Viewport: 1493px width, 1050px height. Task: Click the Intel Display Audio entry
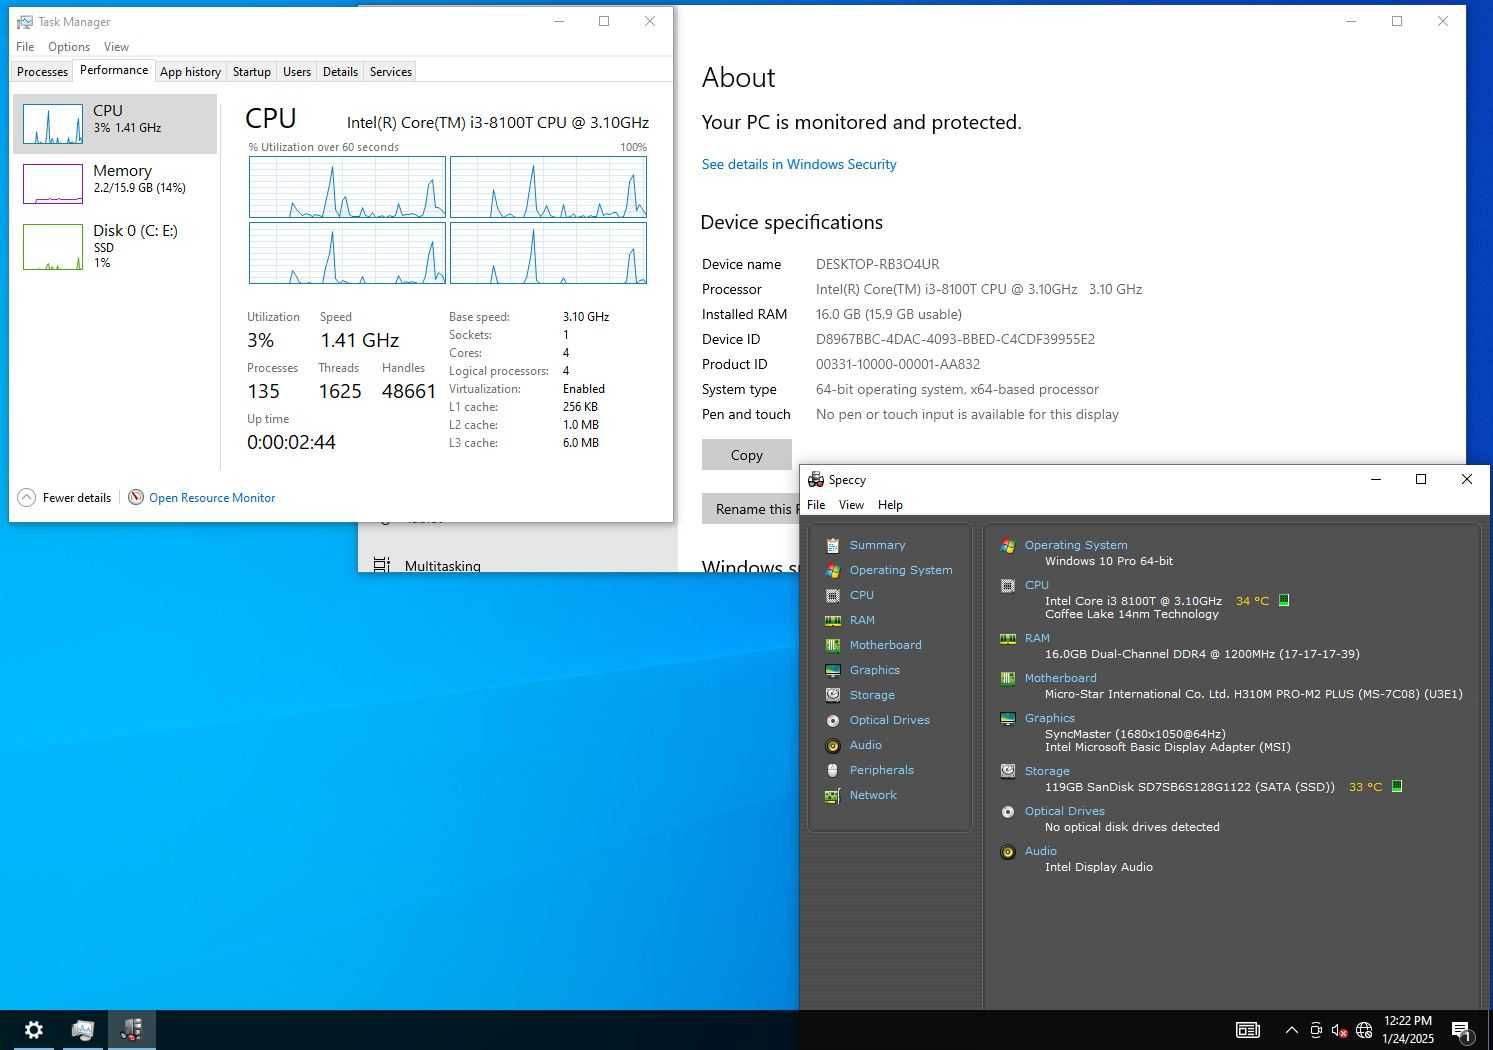click(x=1098, y=867)
